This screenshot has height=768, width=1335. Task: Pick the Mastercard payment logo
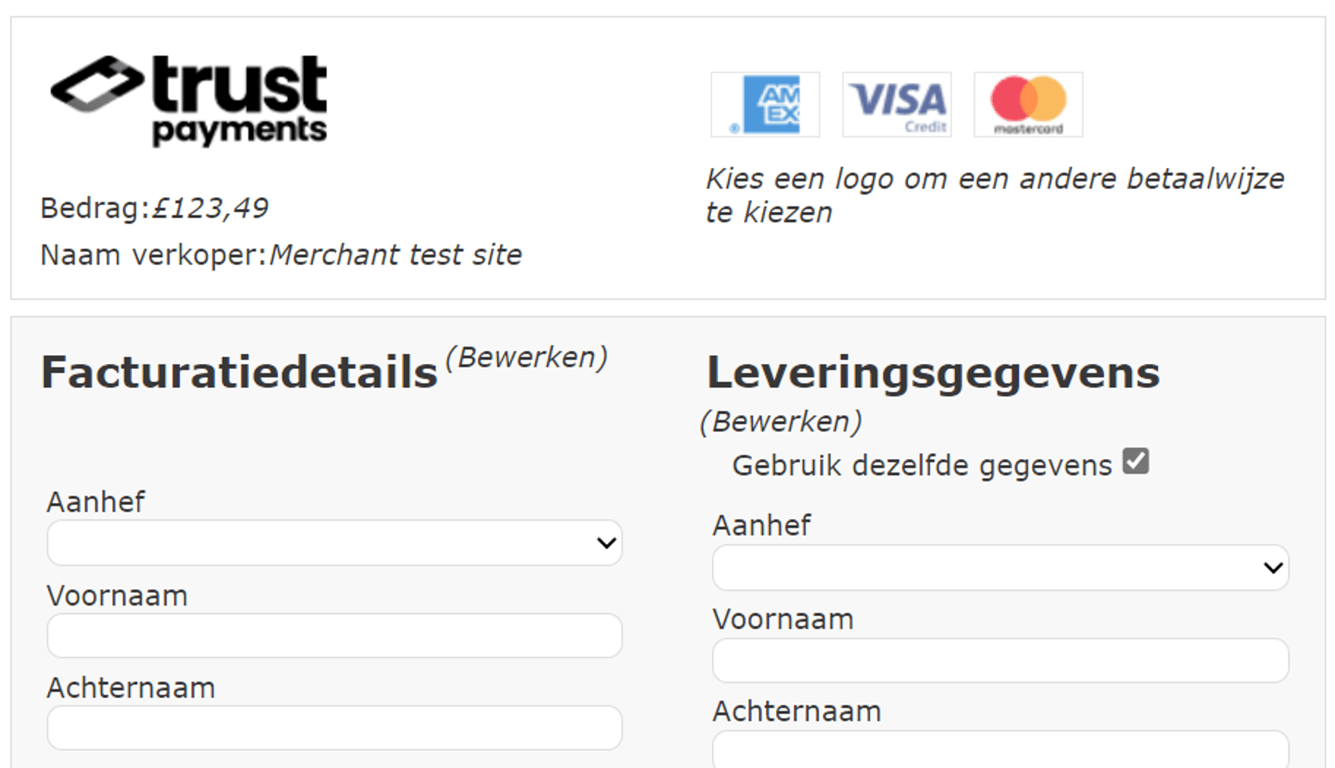1028,104
